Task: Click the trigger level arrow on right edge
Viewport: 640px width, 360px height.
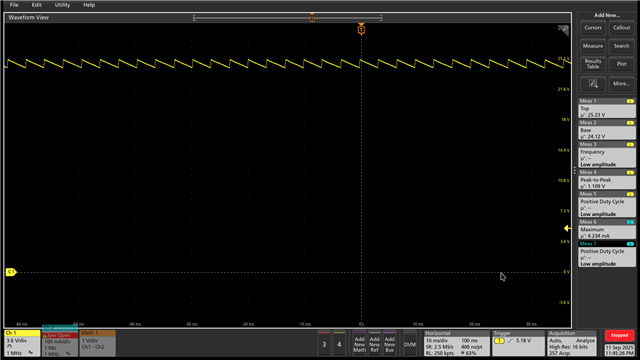Action: [x=567, y=229]
